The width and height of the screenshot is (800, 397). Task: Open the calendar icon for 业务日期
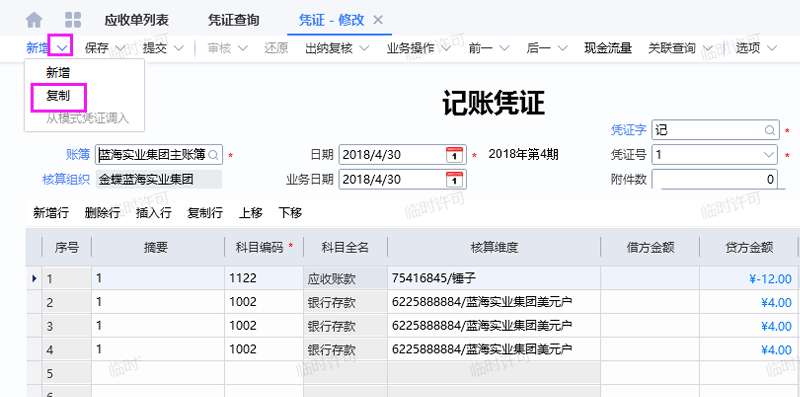click(x=454, y=180)
